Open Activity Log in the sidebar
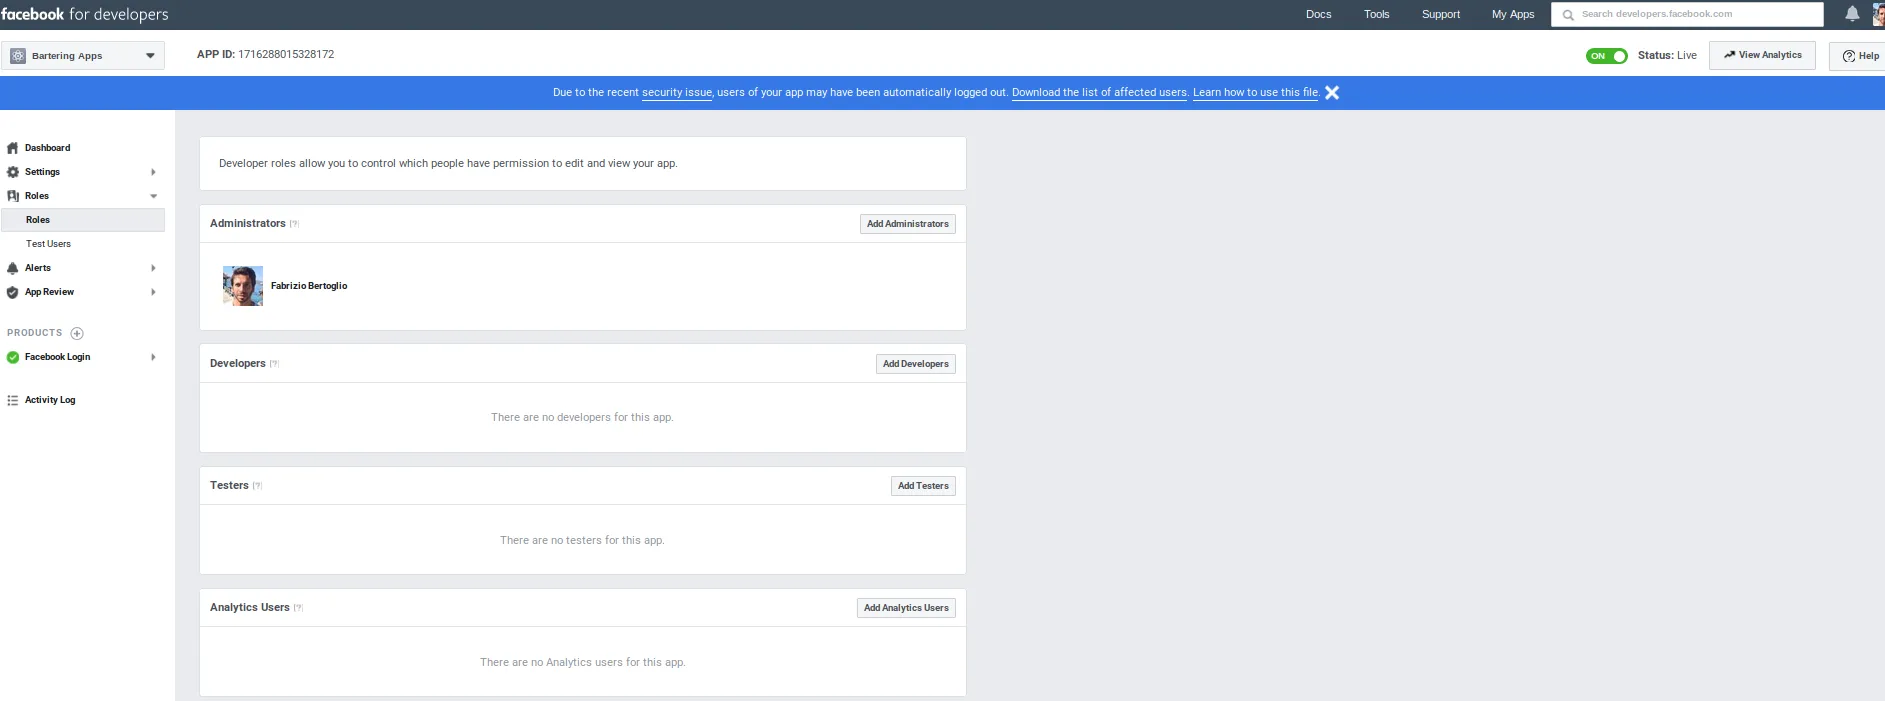 [x=50, y=400]
